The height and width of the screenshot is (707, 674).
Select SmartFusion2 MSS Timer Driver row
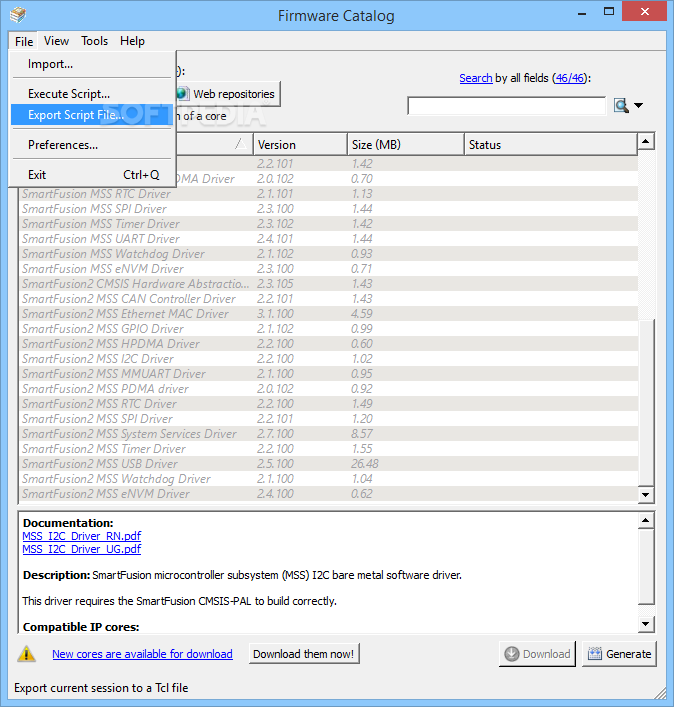pos(328,449)
